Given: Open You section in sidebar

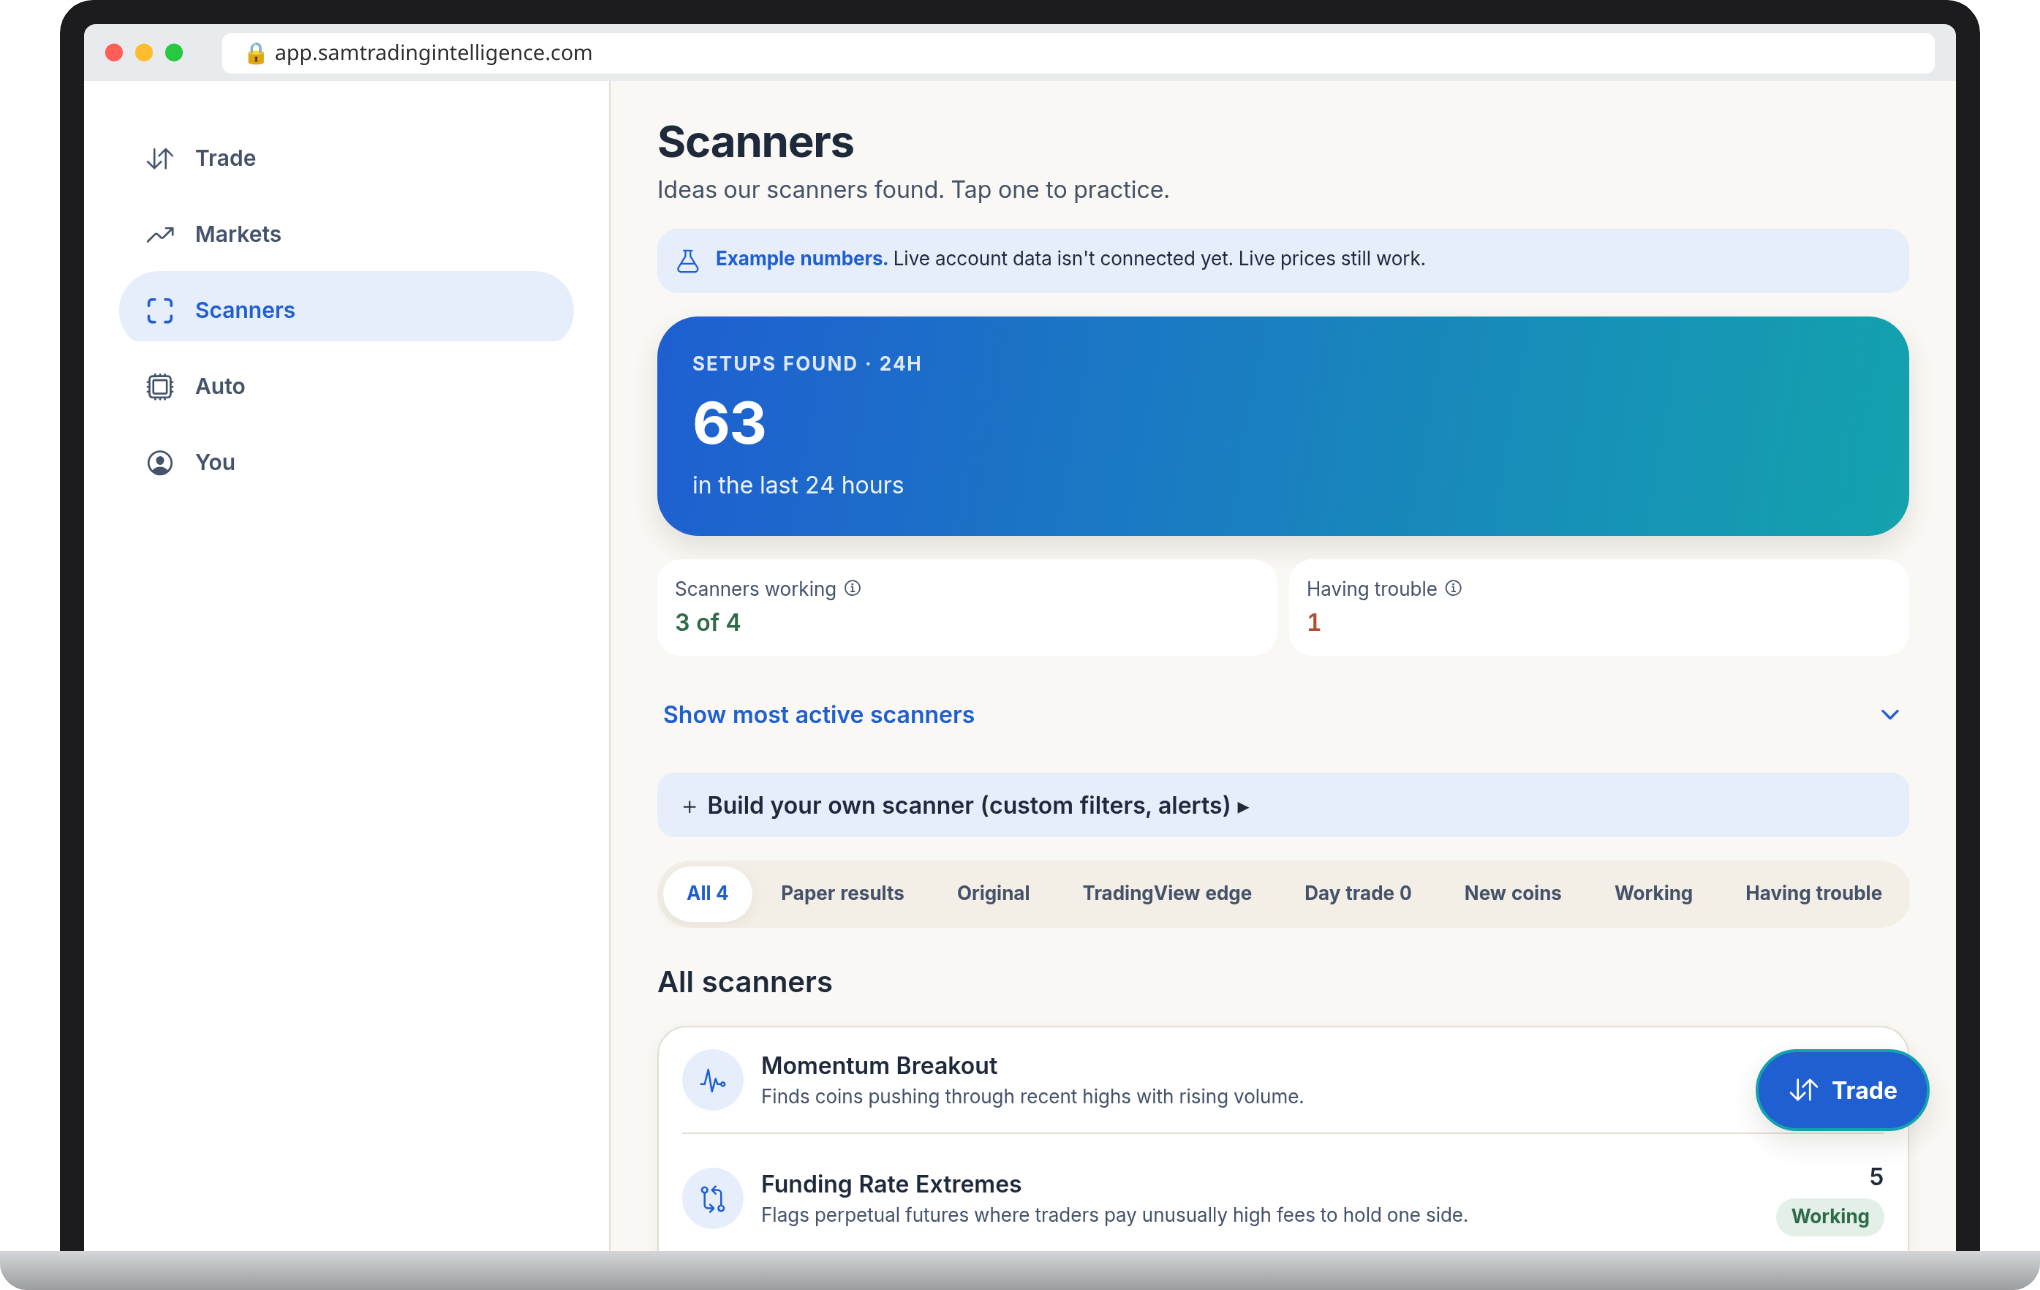Looking at the screenshot, I should [346, 462].
